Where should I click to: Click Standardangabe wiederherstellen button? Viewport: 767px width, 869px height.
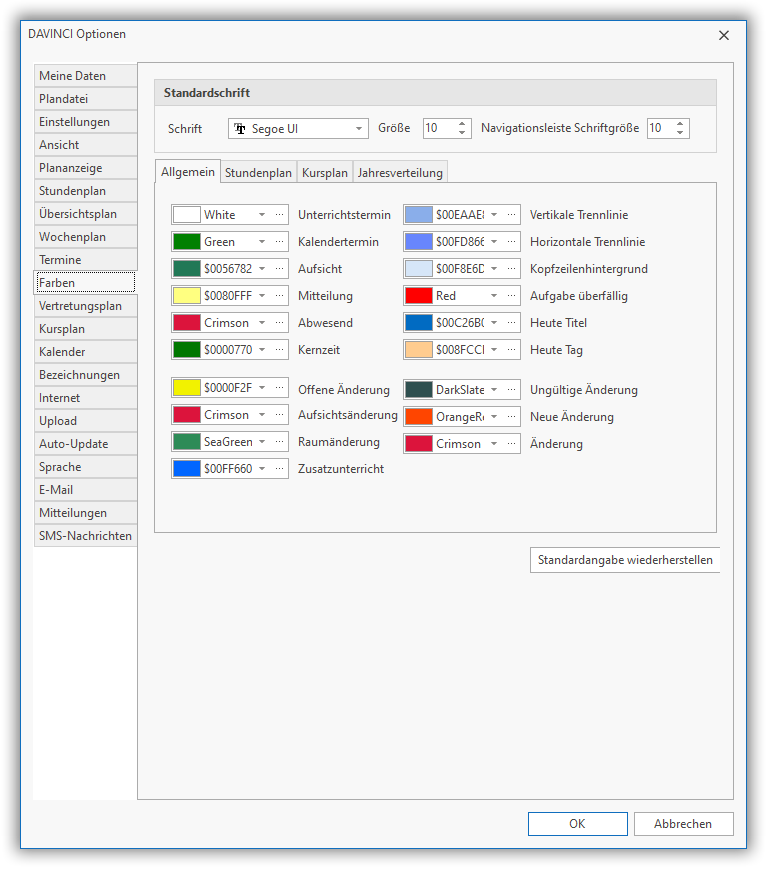click(x=625, y=560)
